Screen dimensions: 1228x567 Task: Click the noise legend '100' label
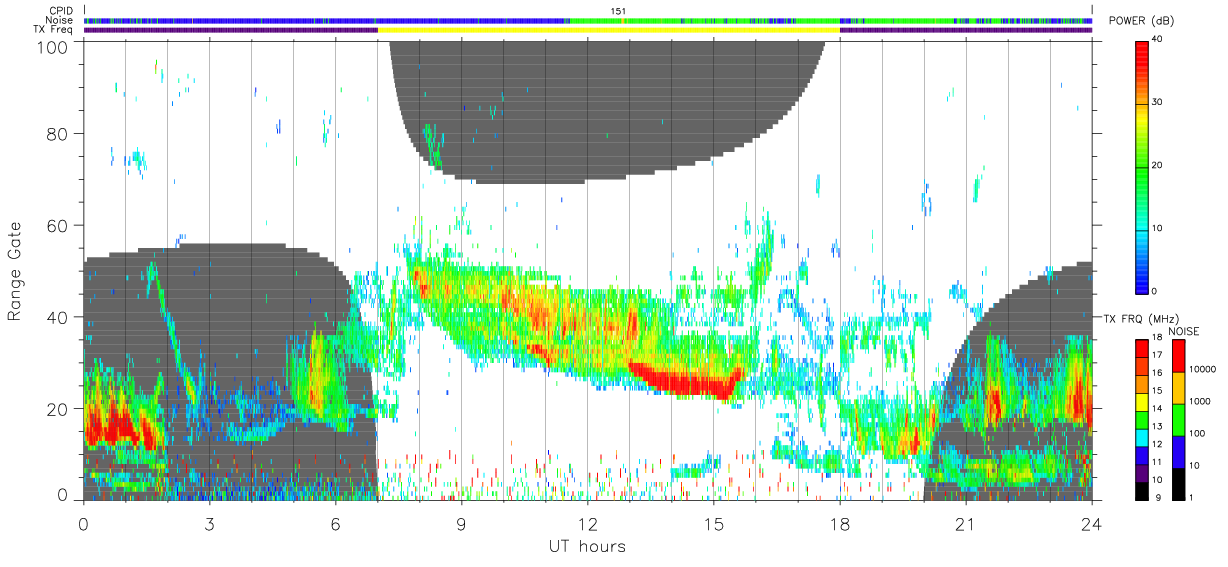point(1195,433)
